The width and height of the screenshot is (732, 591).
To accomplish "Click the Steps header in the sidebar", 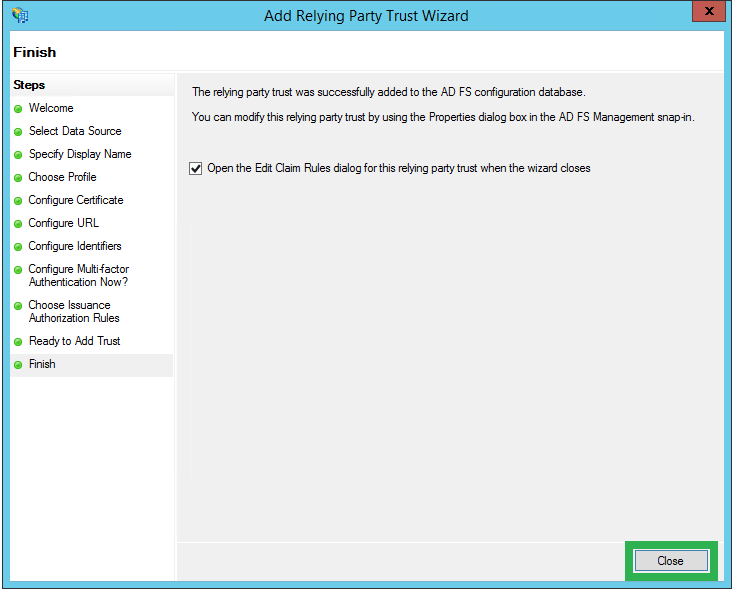I will [29, 85].
